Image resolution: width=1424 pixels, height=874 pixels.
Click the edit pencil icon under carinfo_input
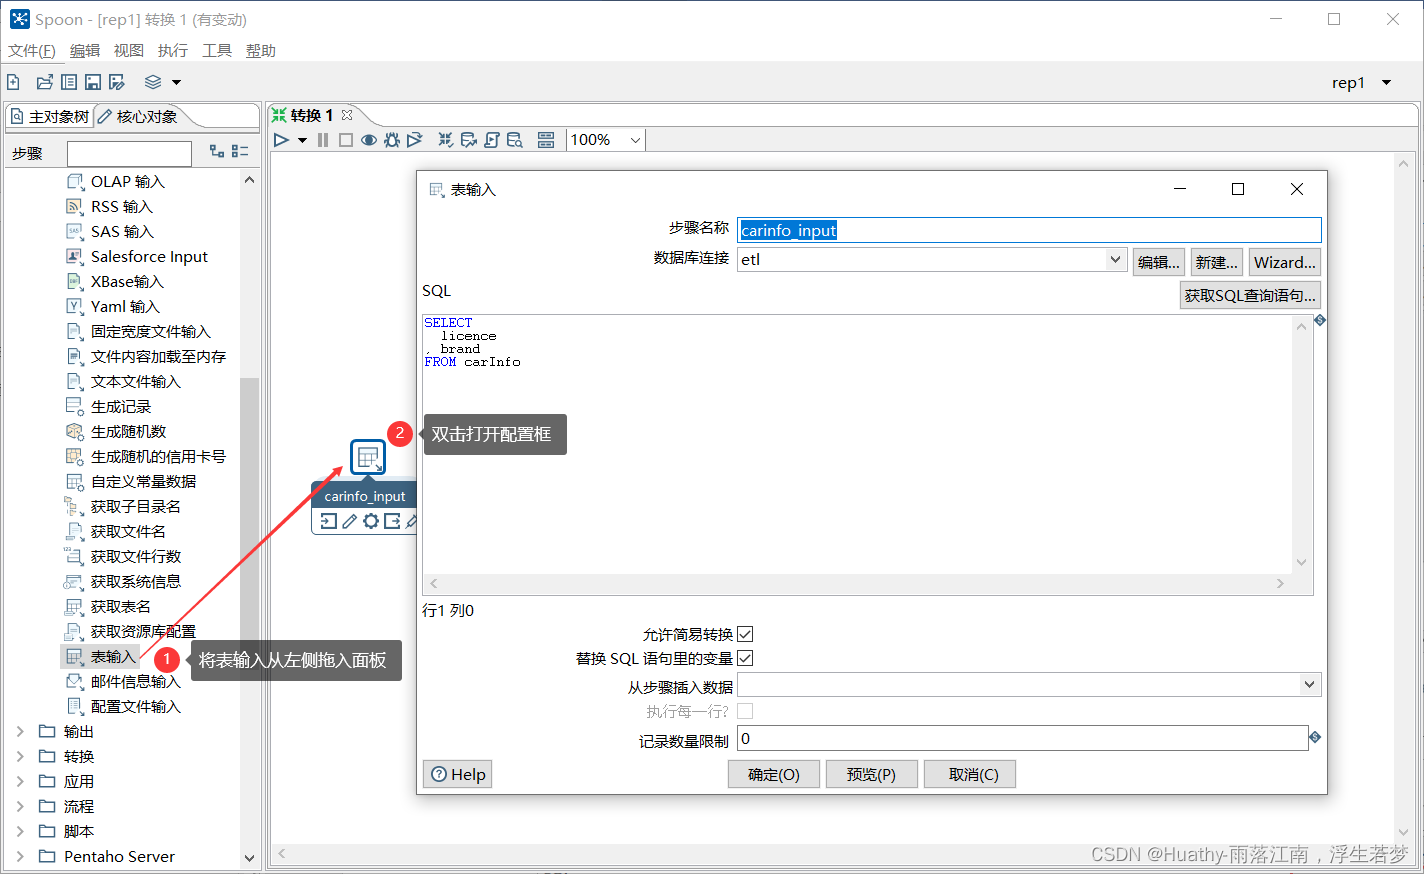coord(349,521)
